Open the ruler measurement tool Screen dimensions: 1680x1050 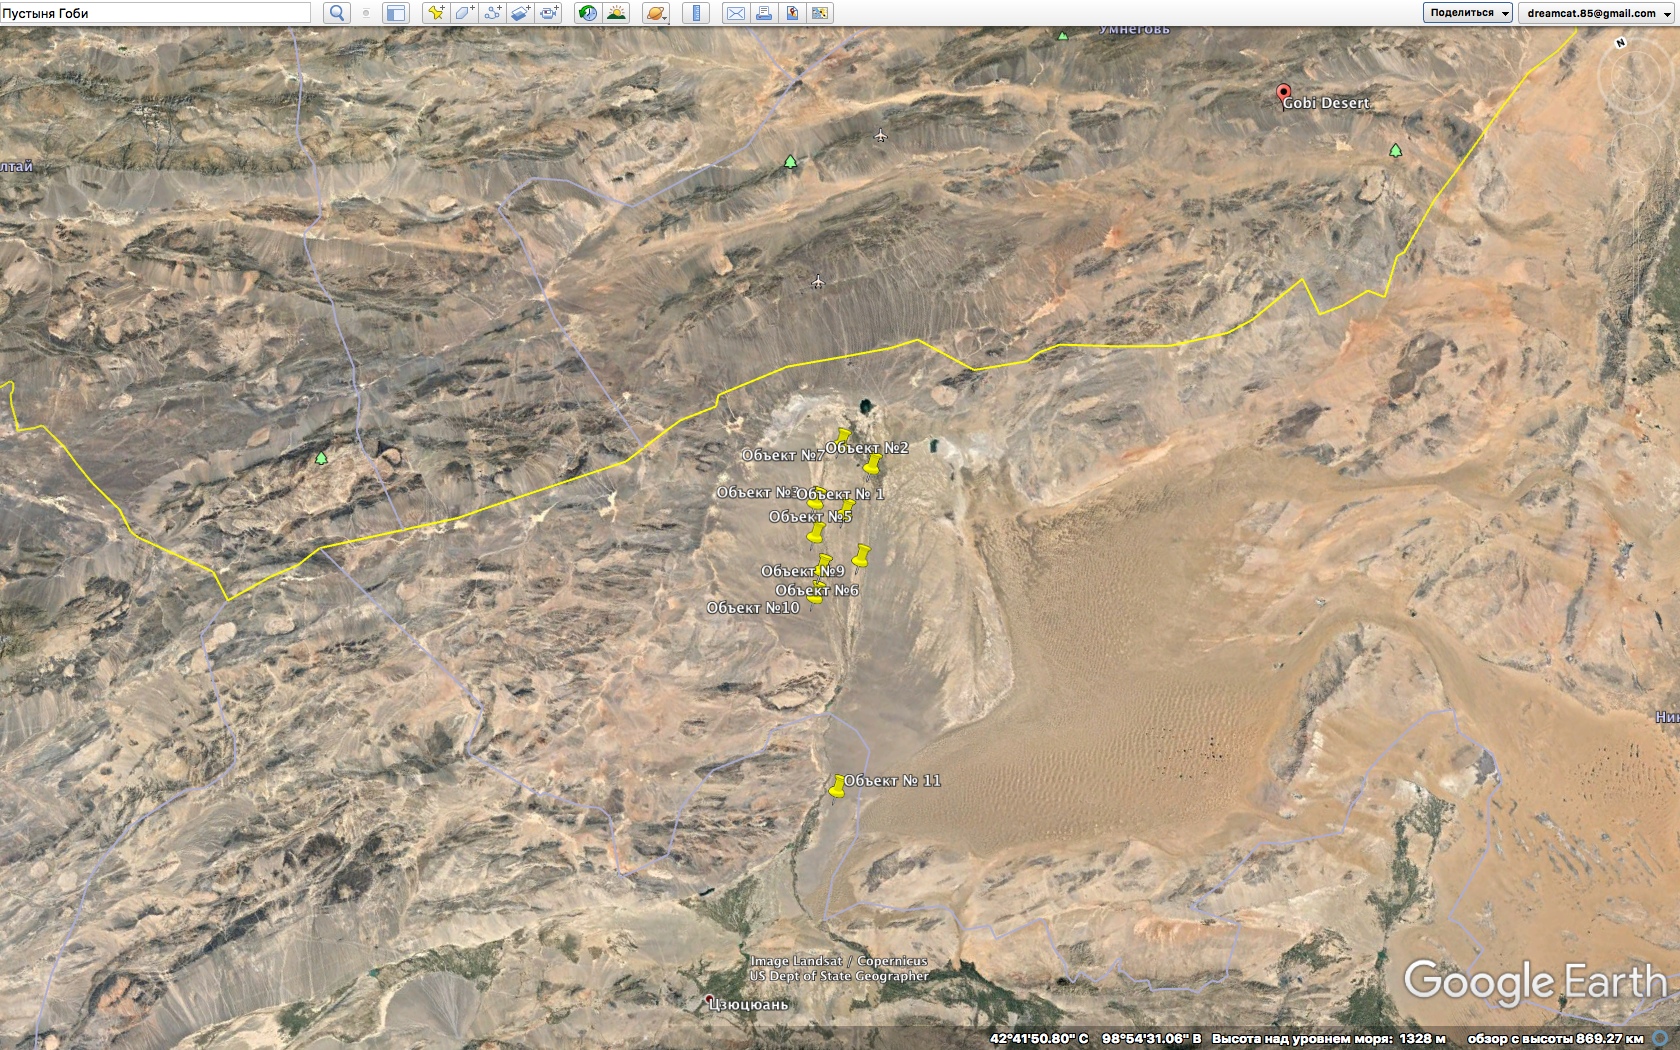tap(695, 13)
